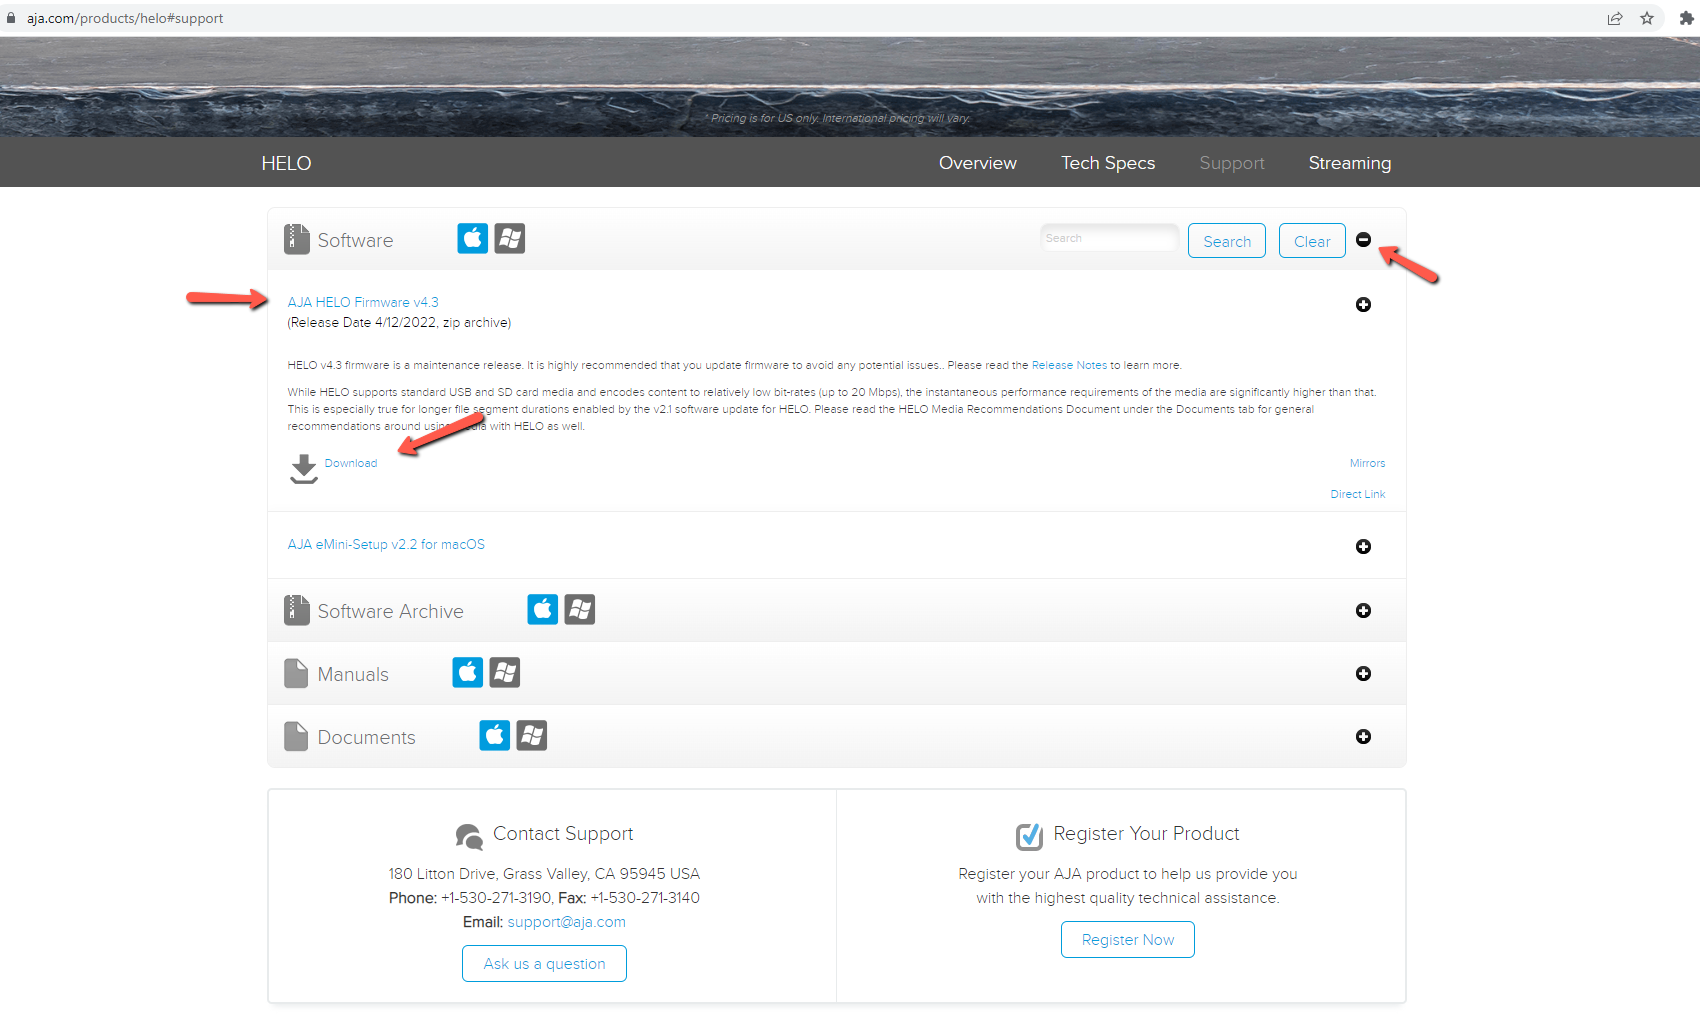Open the Mirrors link
This screenshot has height=1016, width=1700.
[x=1367, y=463]
